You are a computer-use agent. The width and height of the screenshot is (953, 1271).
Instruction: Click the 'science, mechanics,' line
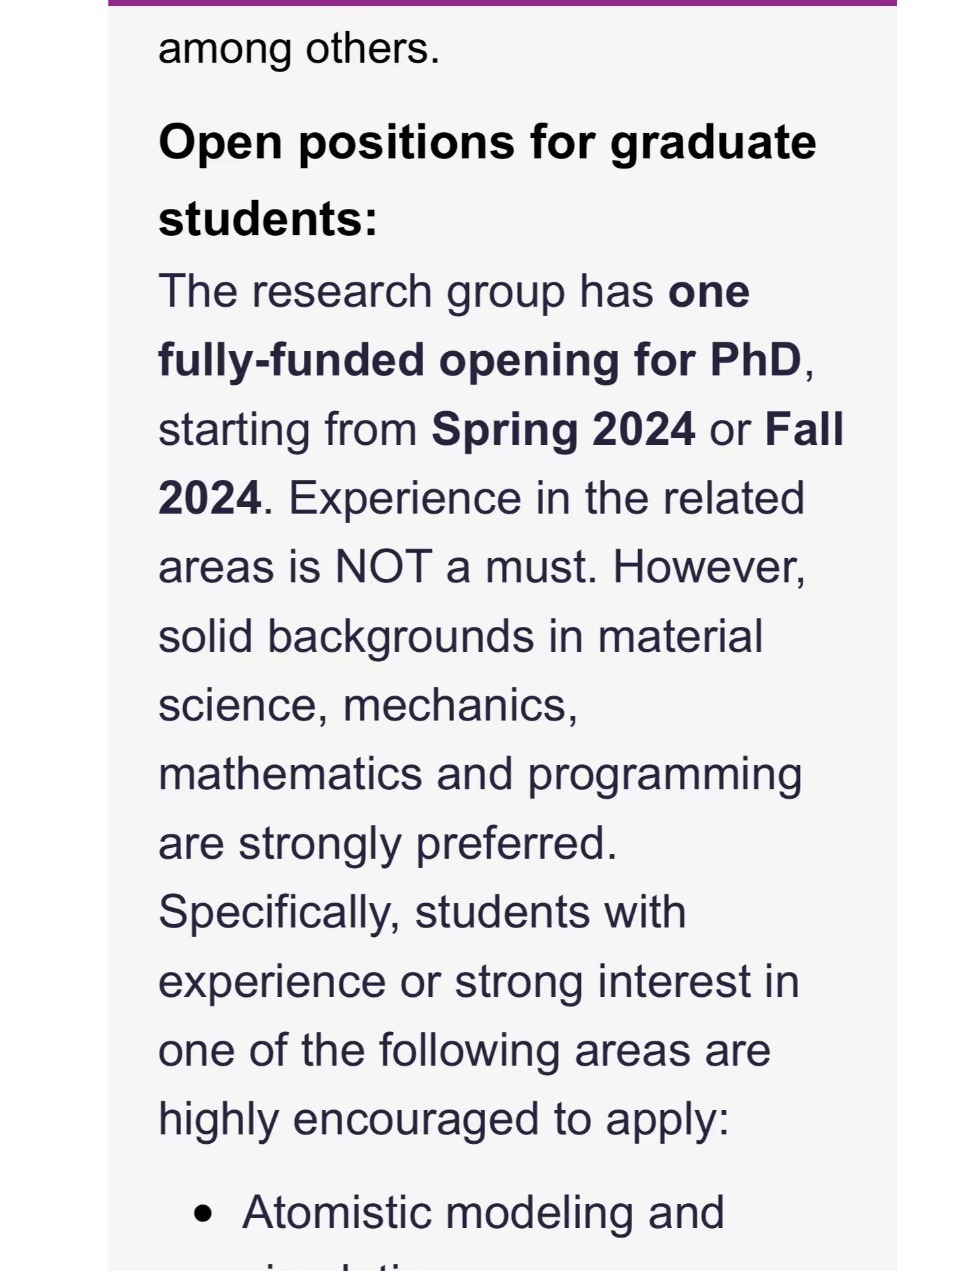click(x=368, y=706)
